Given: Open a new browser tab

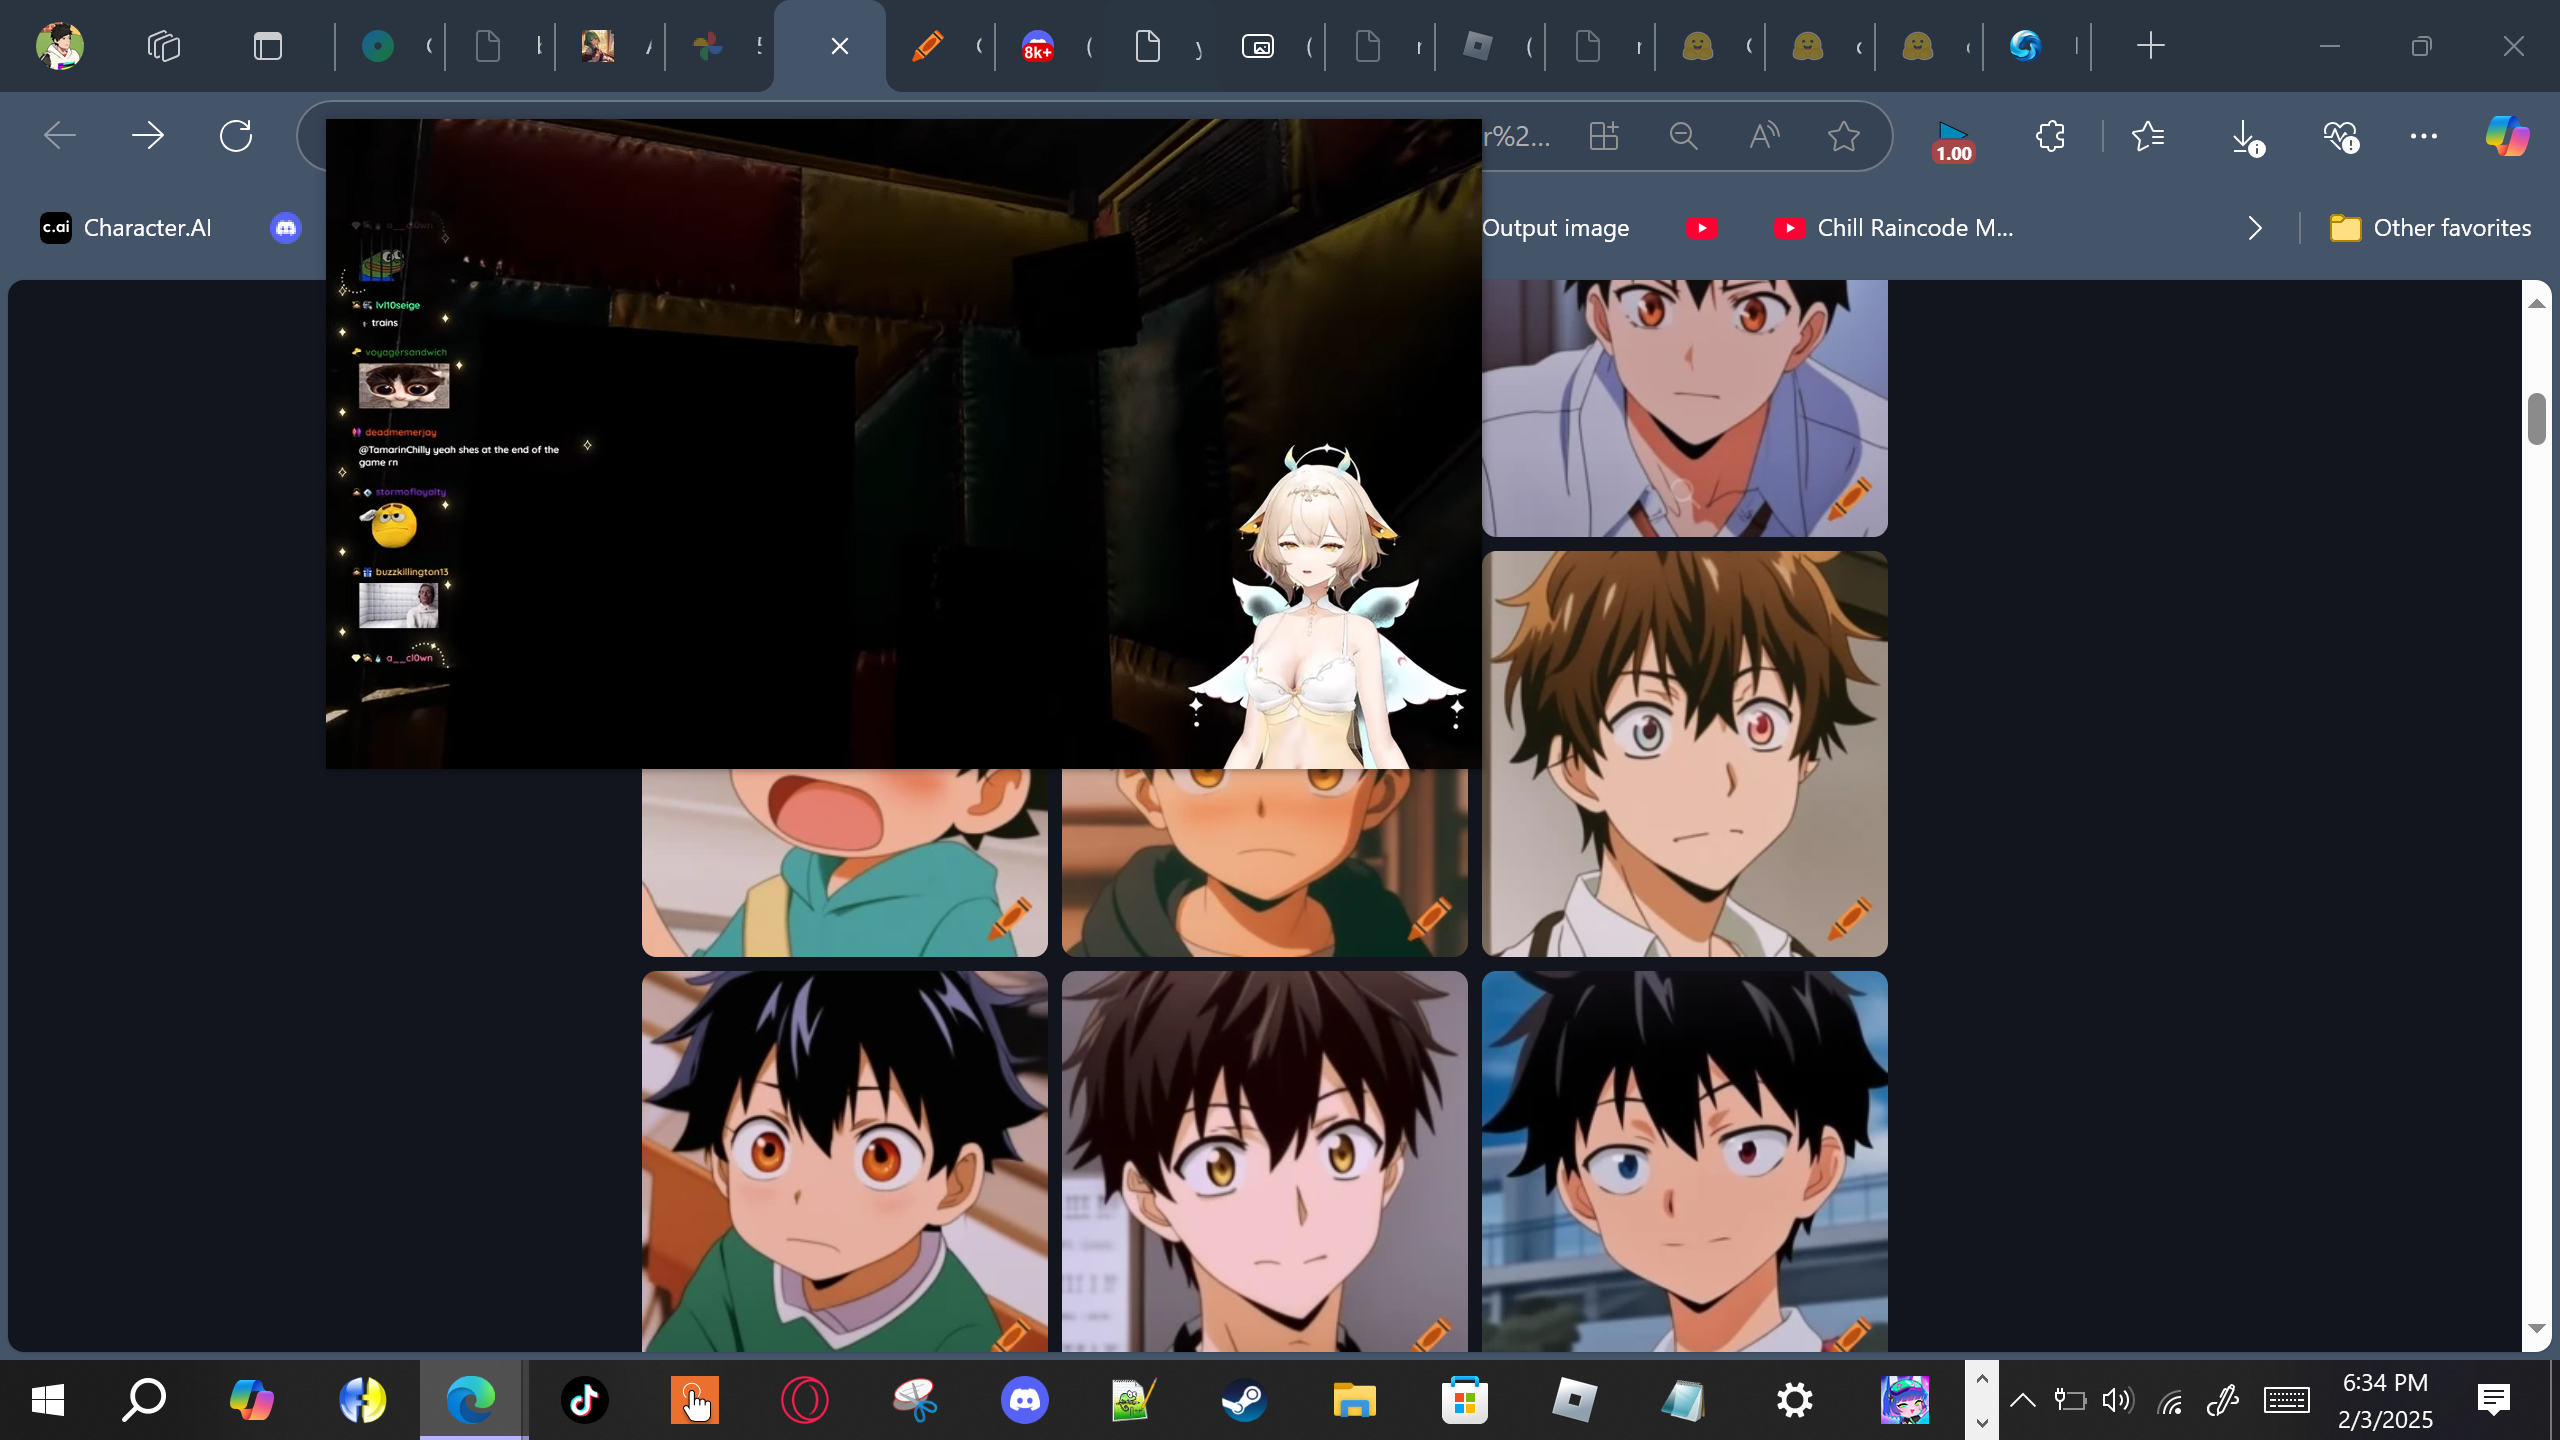Looking at the screenshot, I should (2150, 46).
